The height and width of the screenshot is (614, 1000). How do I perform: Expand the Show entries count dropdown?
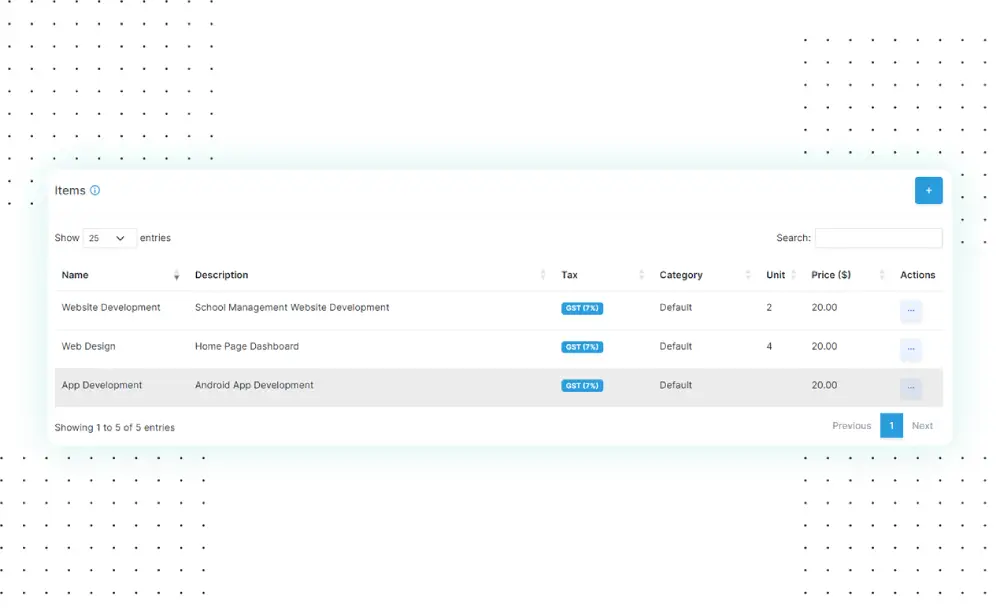click(x=109, y=238)
